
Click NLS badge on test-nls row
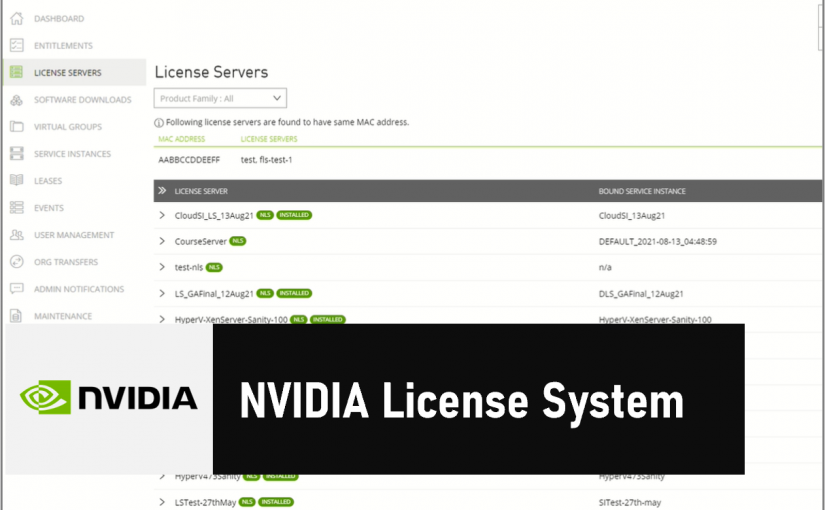click(214, 267)
